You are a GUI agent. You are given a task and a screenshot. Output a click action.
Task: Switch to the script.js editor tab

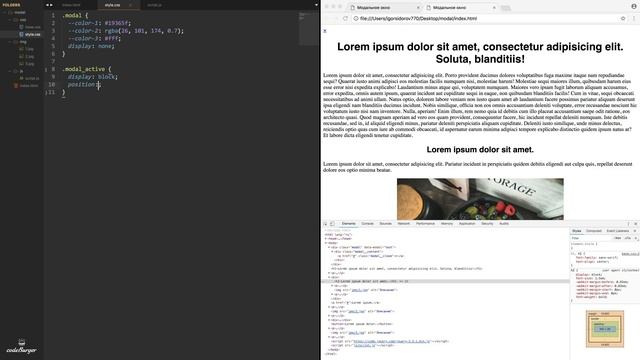pyautogui.click(x=154, y=5)
